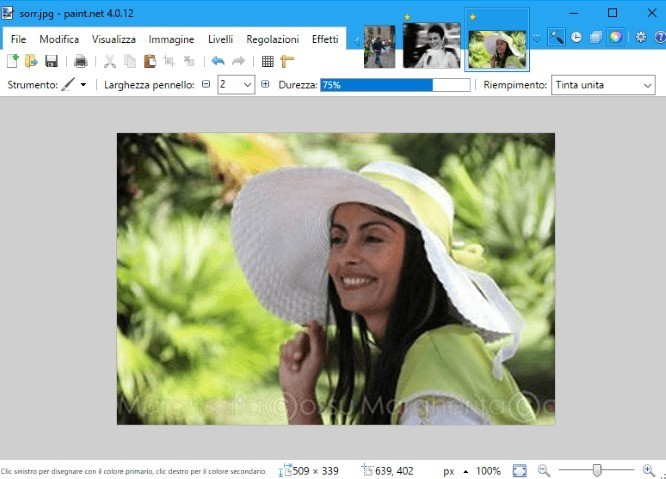The height and width of the screenshot is (479, 666).
Task: Decrease brush width with the minus button
Action: tap(206, 85)
